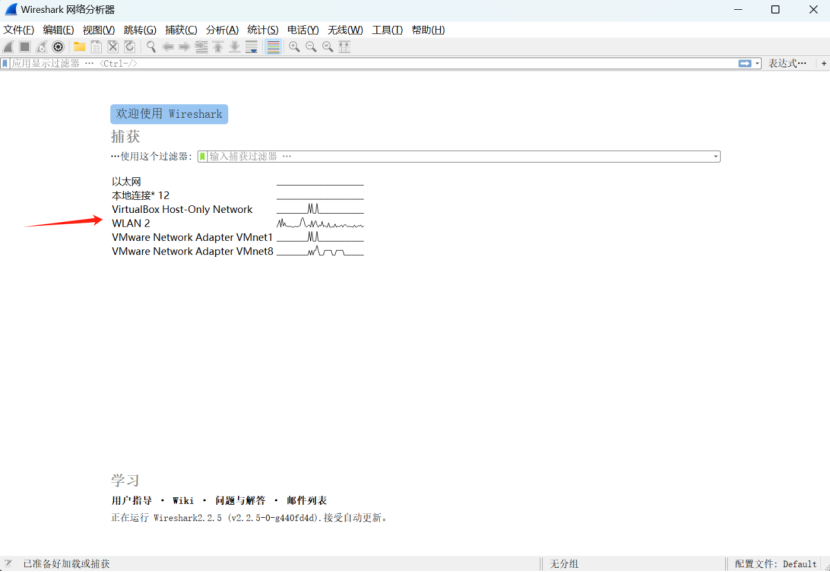Screen dimensions: 830x572
Task: Go to previous packet arrow icon
Action: 168,47
